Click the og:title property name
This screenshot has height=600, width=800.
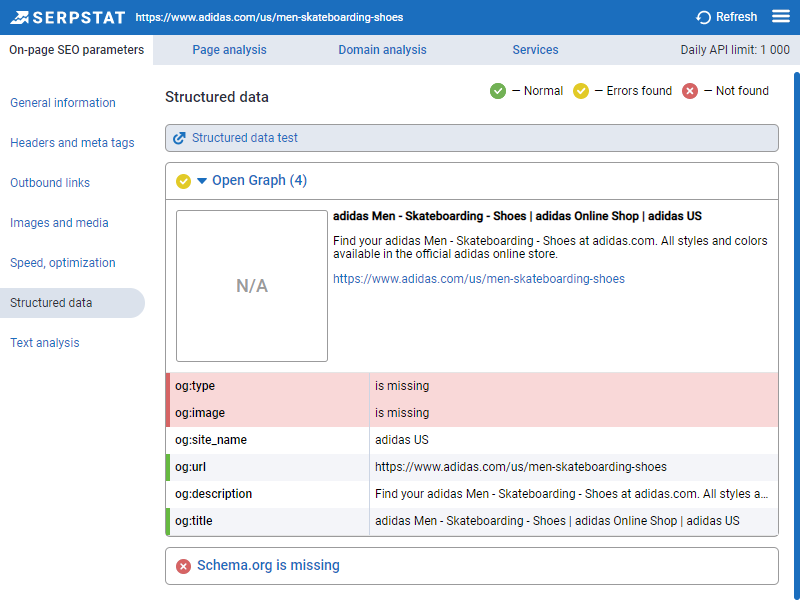[193, 521]
